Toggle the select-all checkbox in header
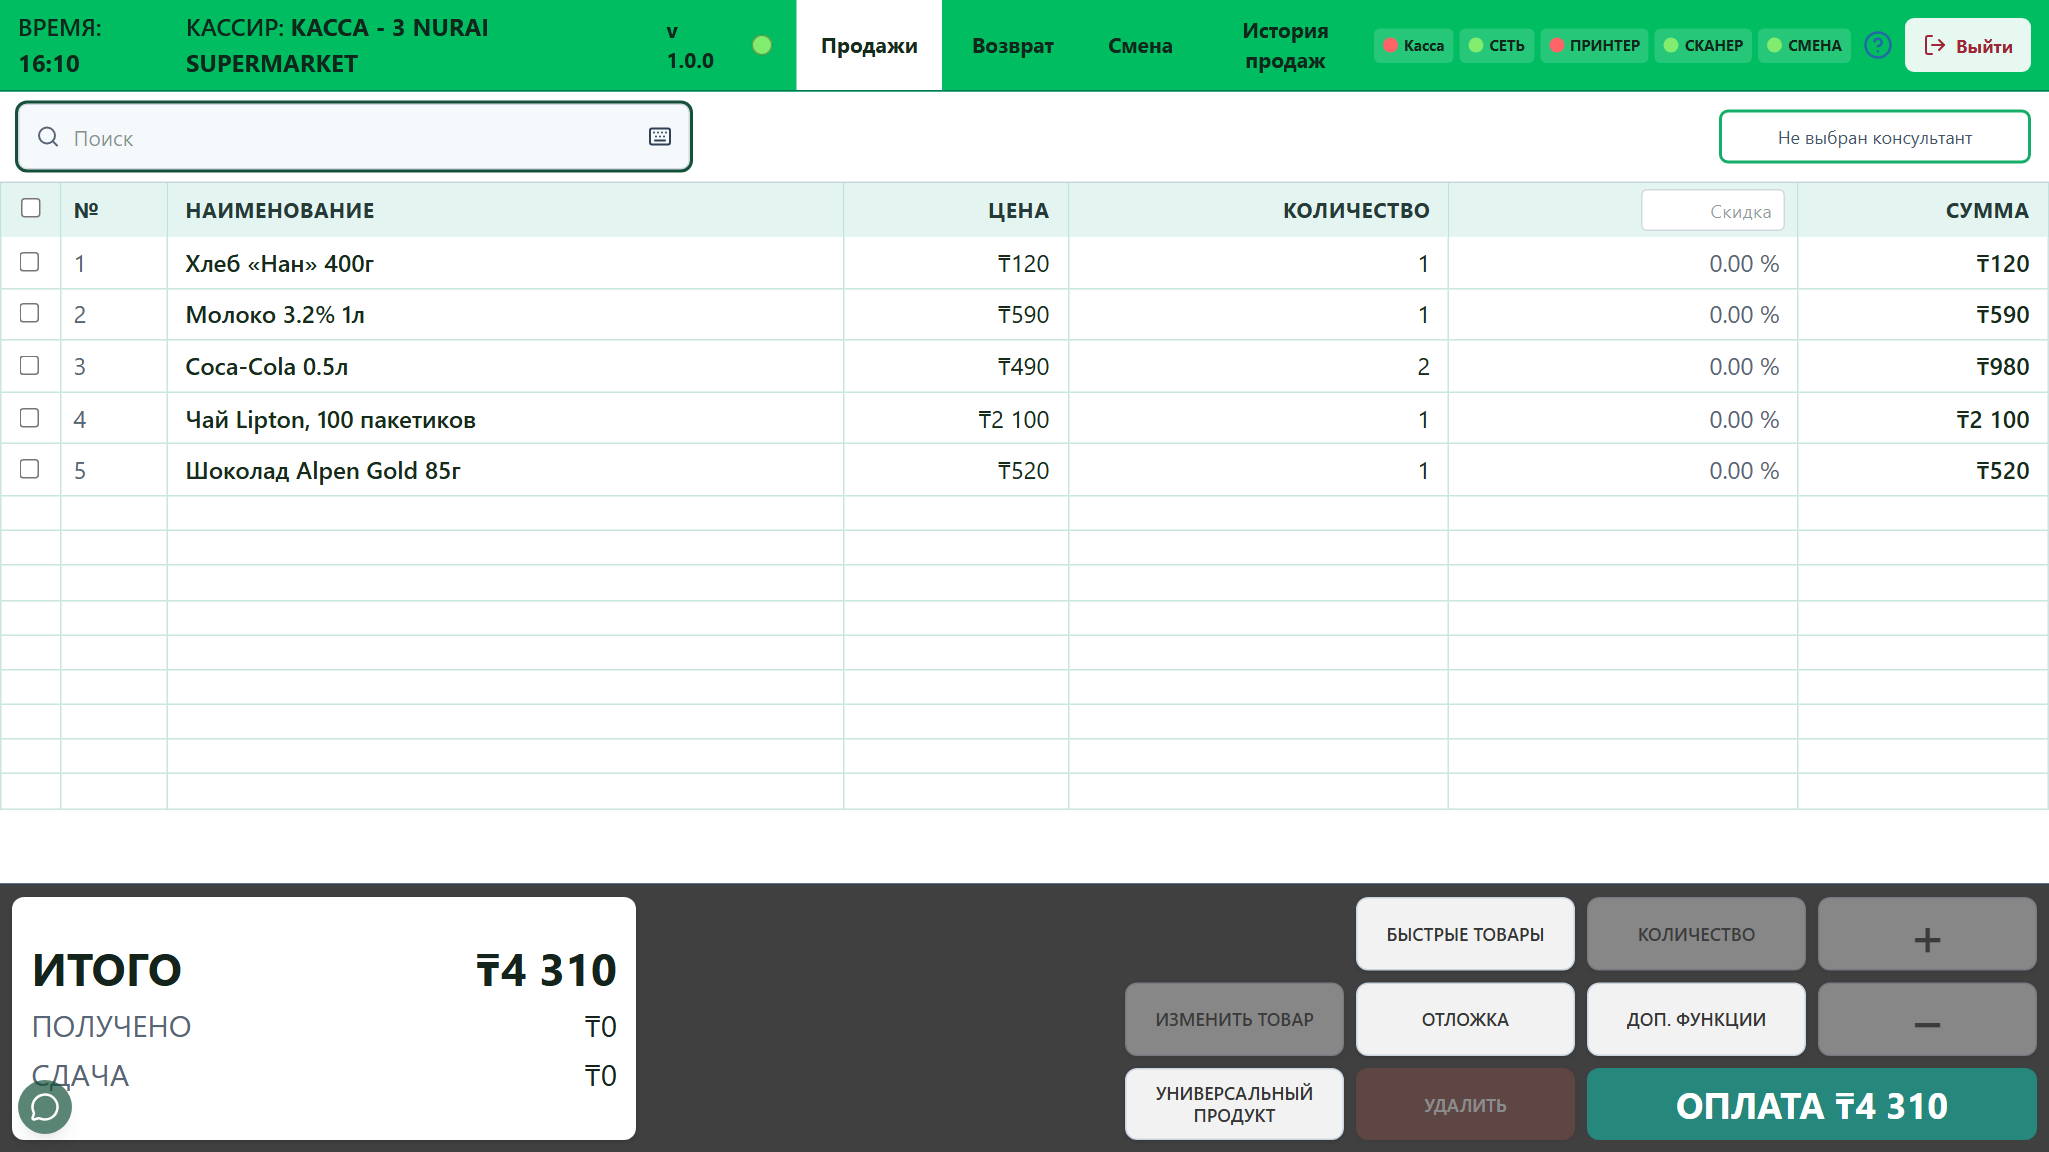Image resolution: width=2049 pixels, height=1152 pixels. point(31,208)
